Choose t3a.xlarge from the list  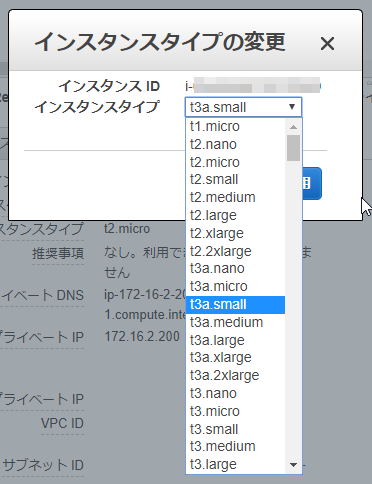pyautogui.click(x=235, y=358)
